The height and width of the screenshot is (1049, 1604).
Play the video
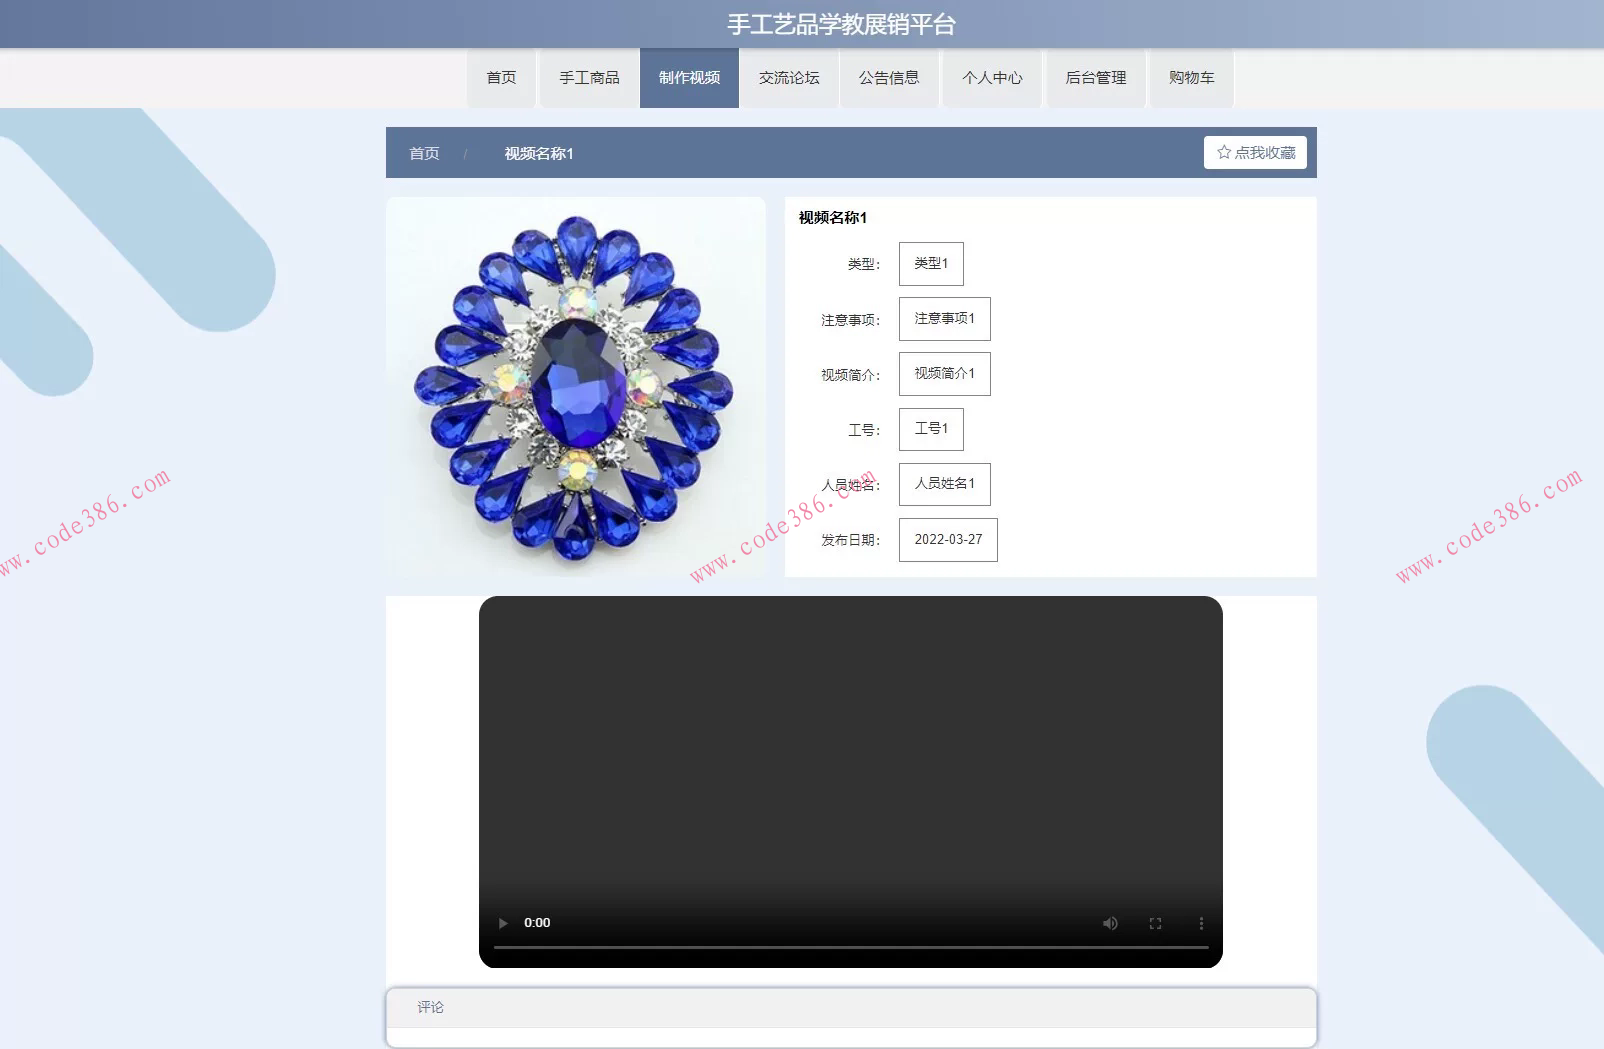click(x=503, y=923)
